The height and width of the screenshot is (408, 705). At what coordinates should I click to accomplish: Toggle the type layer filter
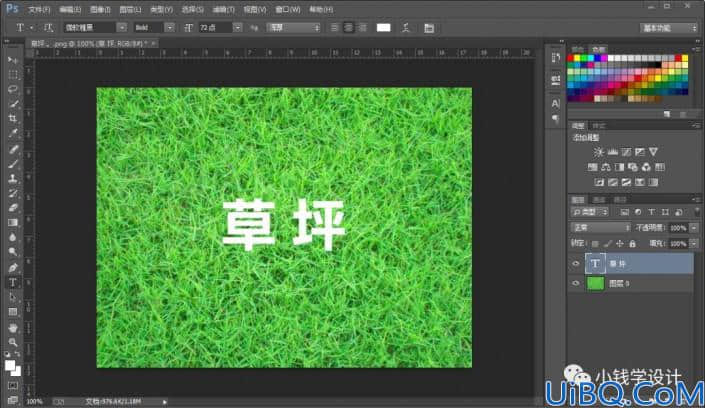click(x=651, y=212)
